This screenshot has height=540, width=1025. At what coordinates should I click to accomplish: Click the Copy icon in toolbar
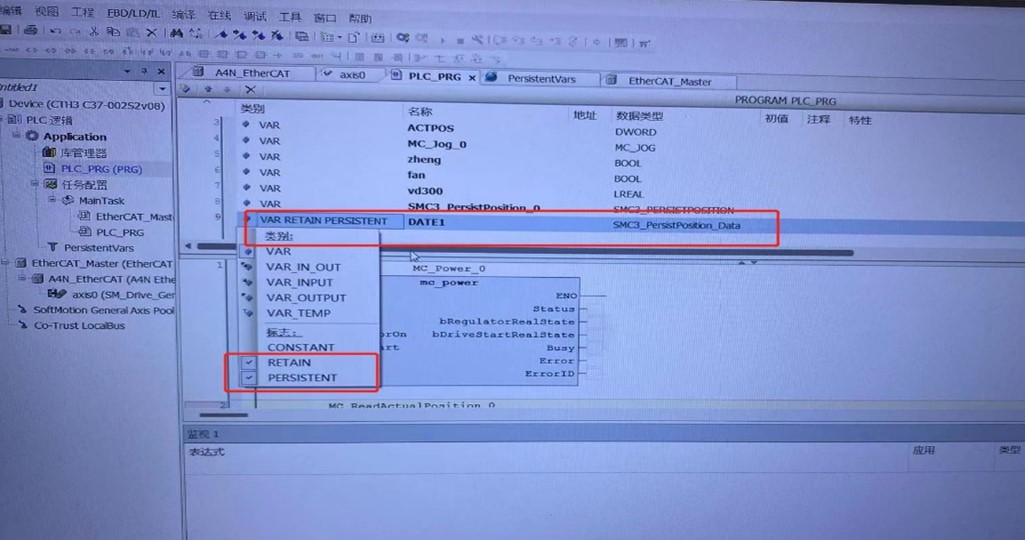[112, 31]
